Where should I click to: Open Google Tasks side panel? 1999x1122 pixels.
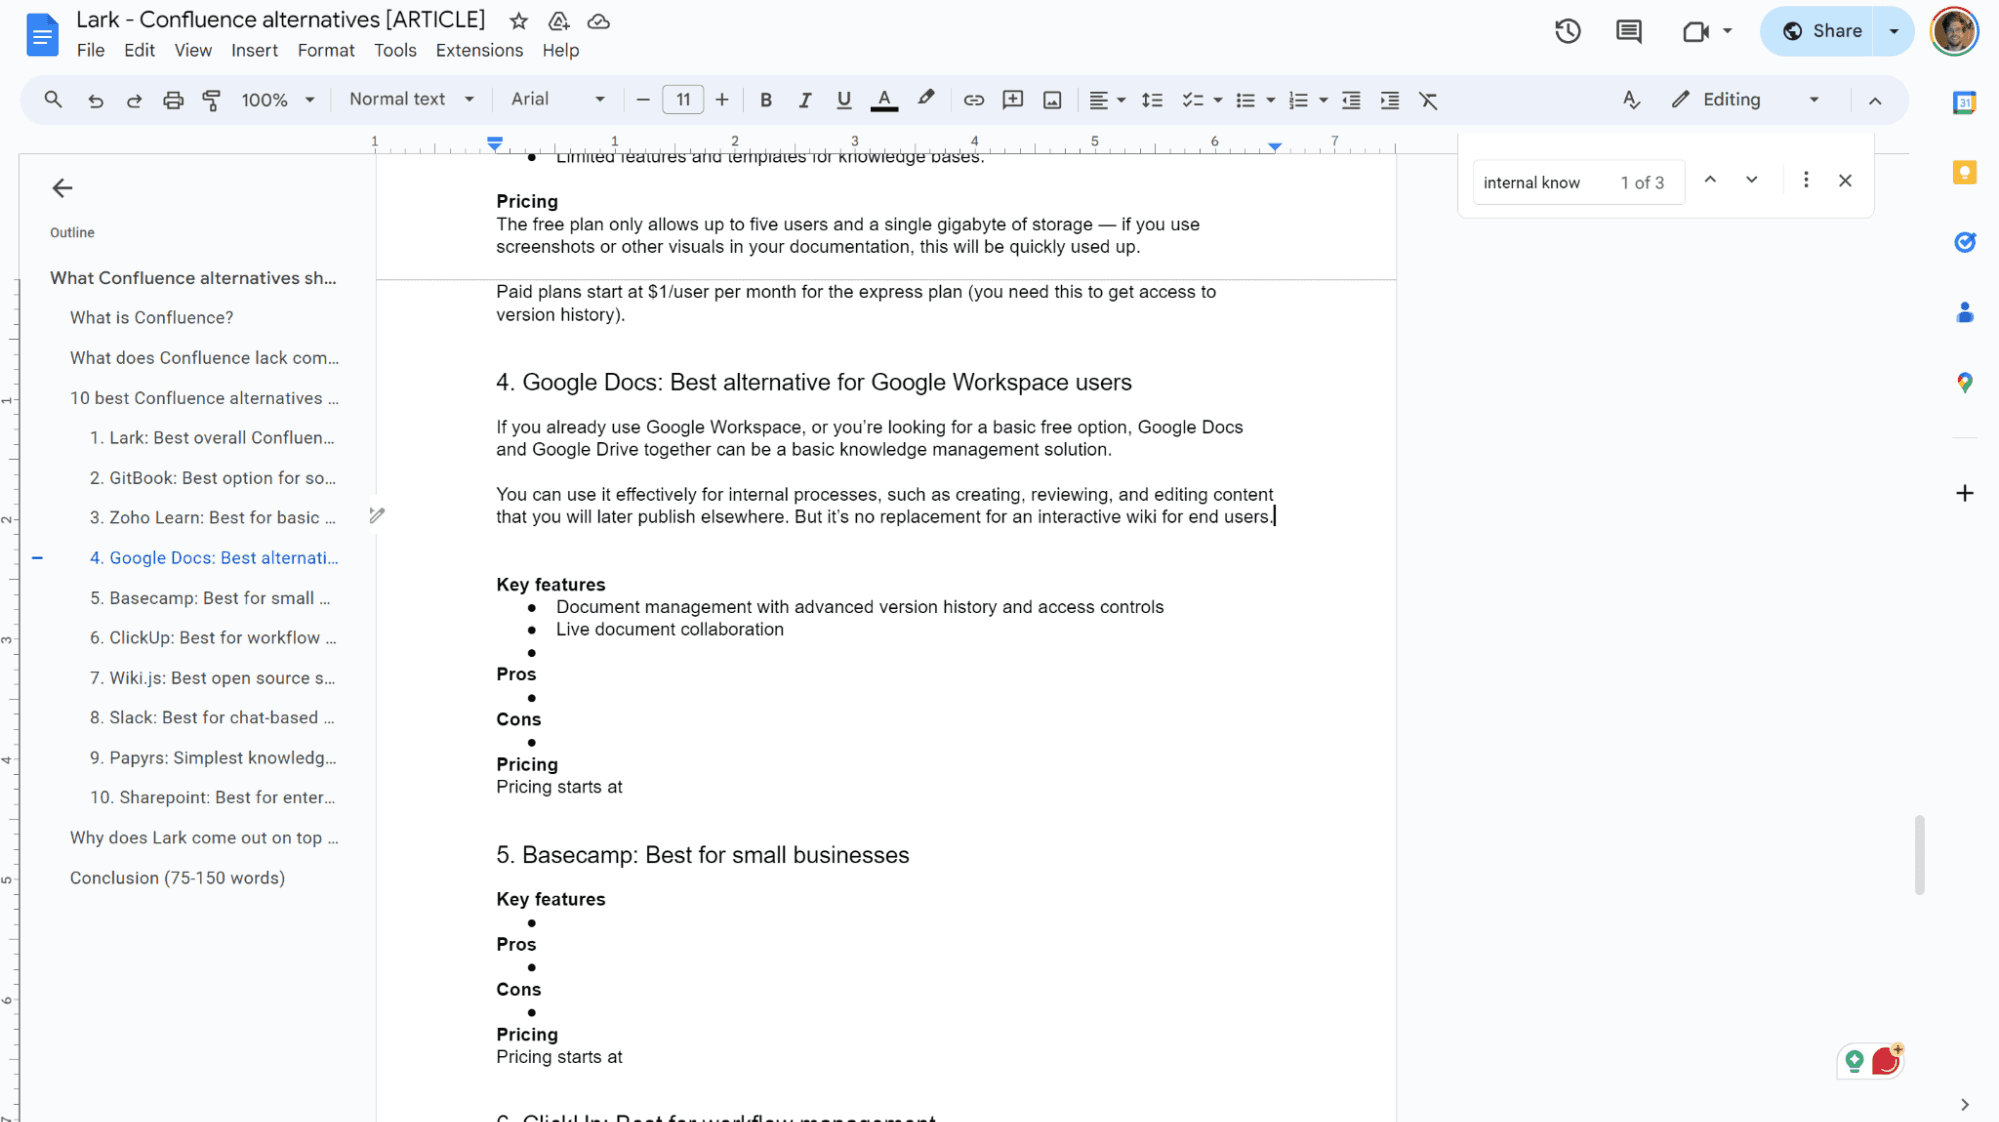tap(1964, 242)
